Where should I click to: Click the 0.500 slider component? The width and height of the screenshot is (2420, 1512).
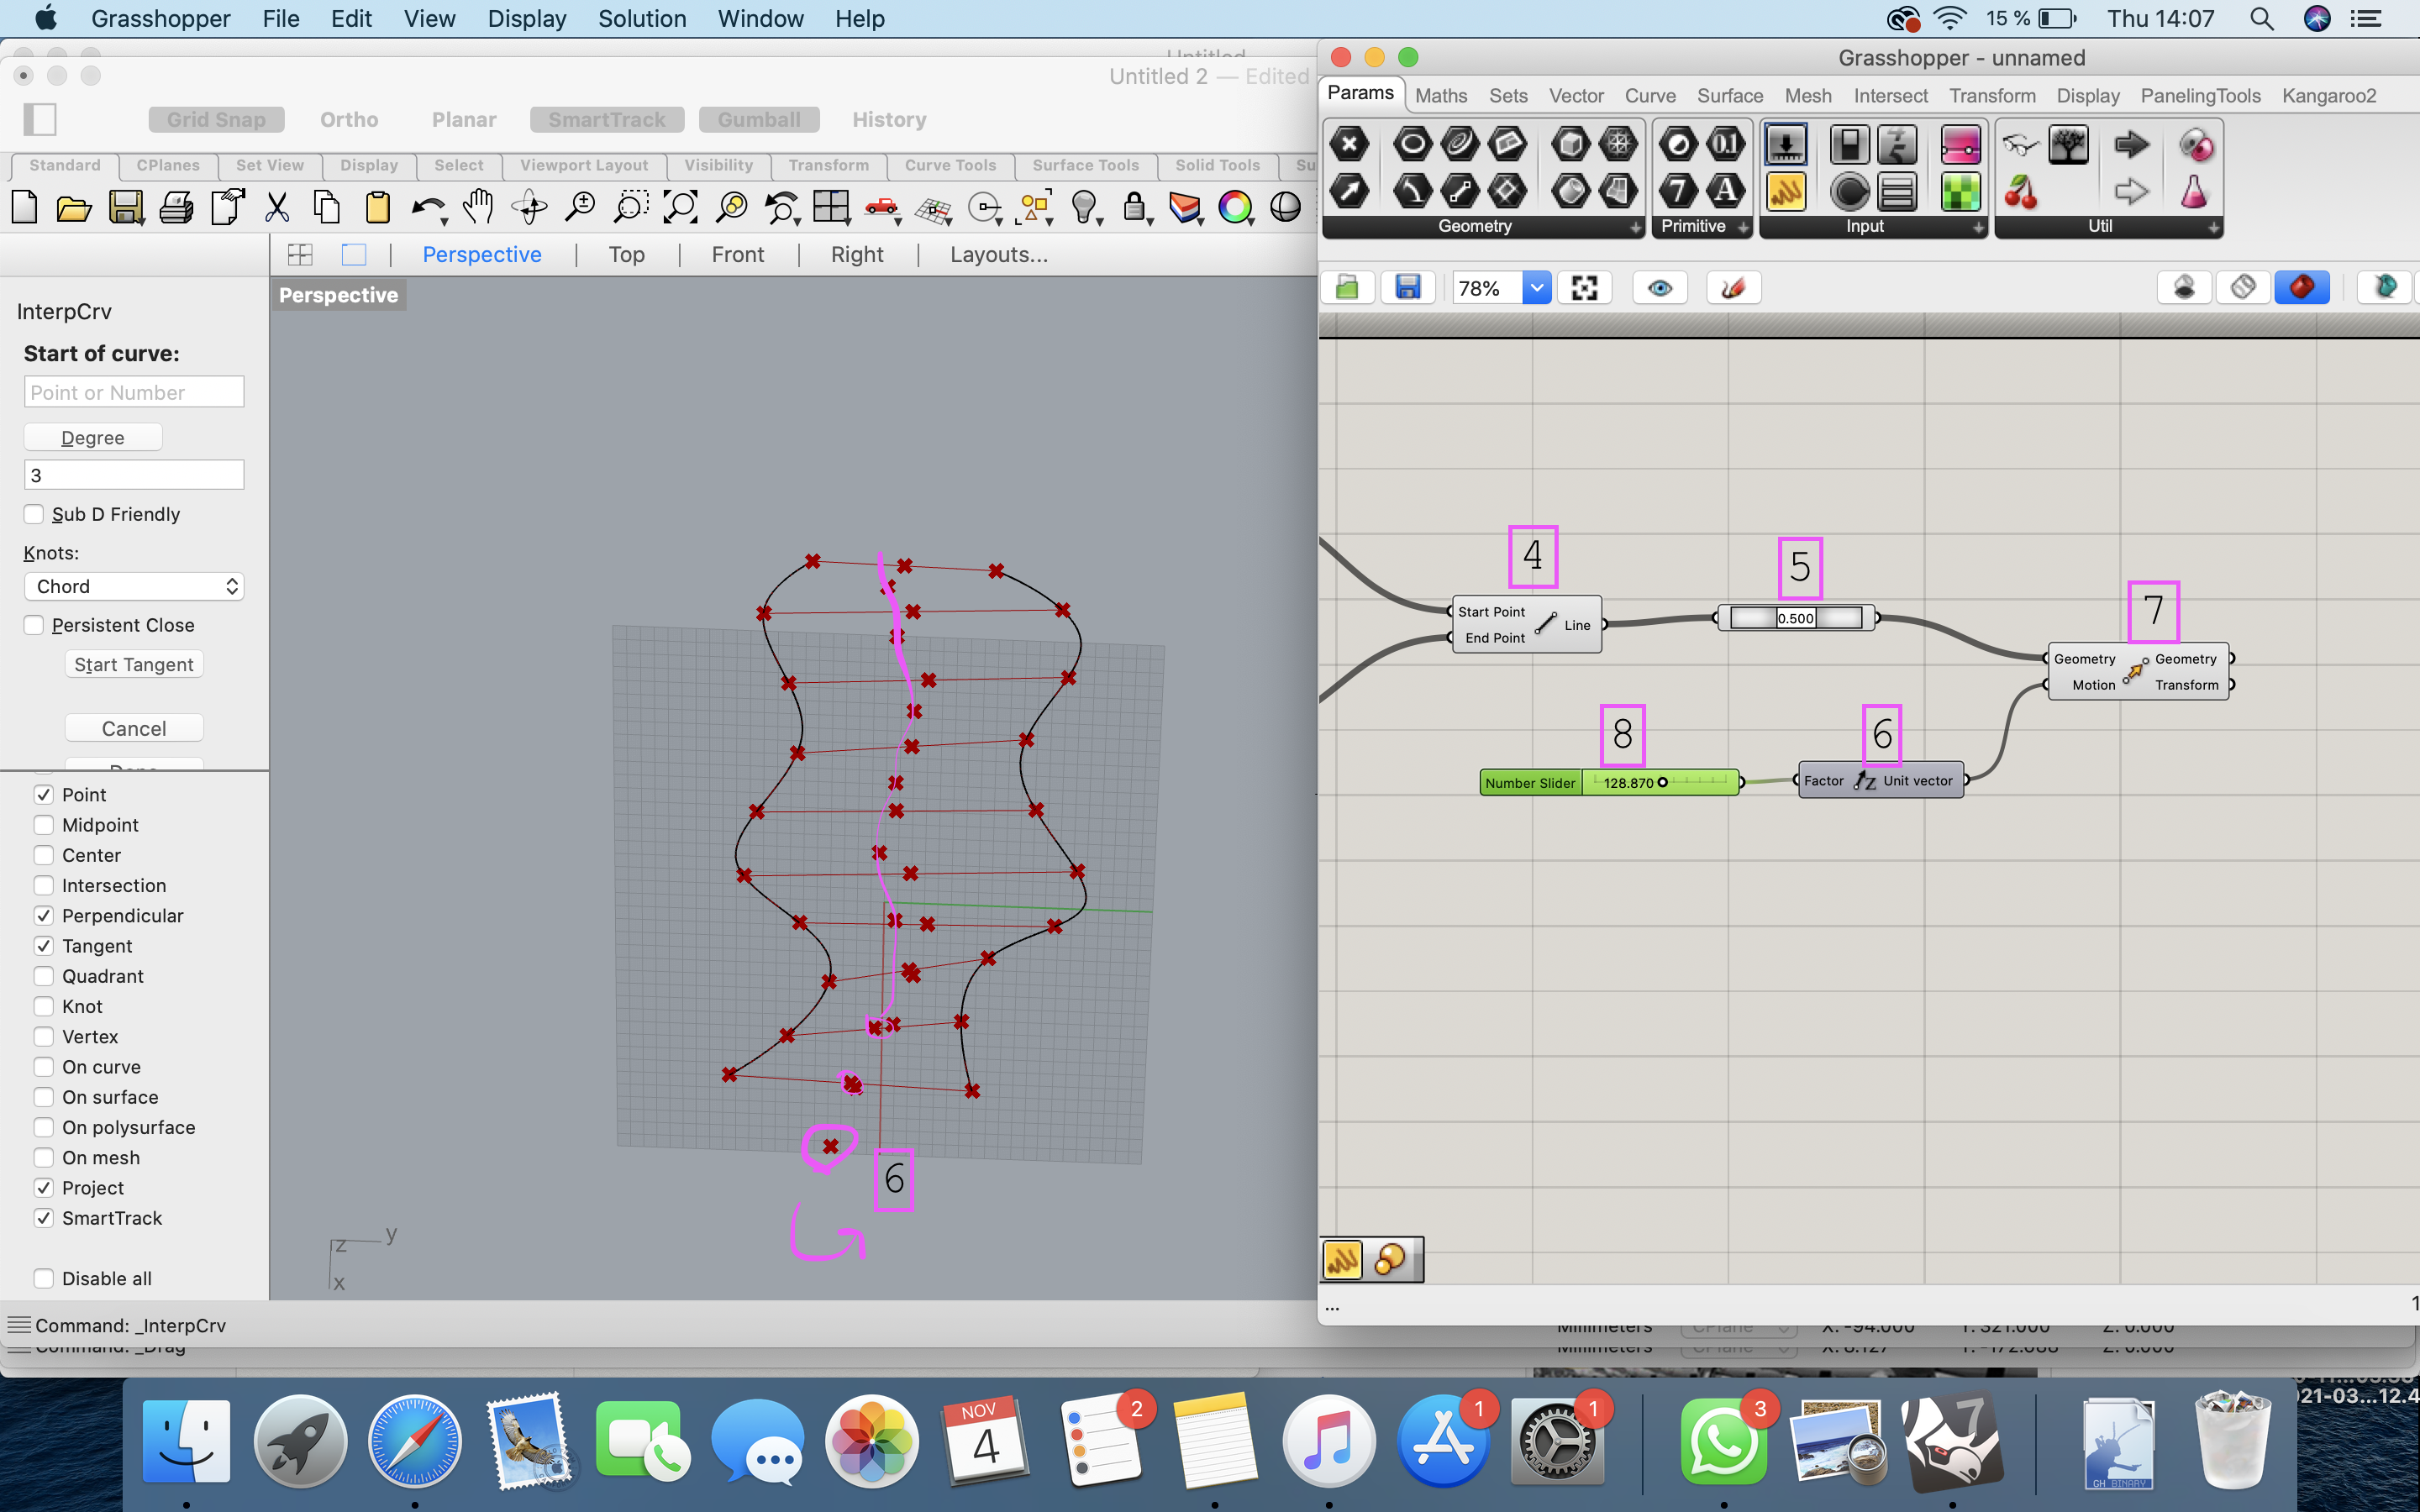click(x=1796, y=618)
